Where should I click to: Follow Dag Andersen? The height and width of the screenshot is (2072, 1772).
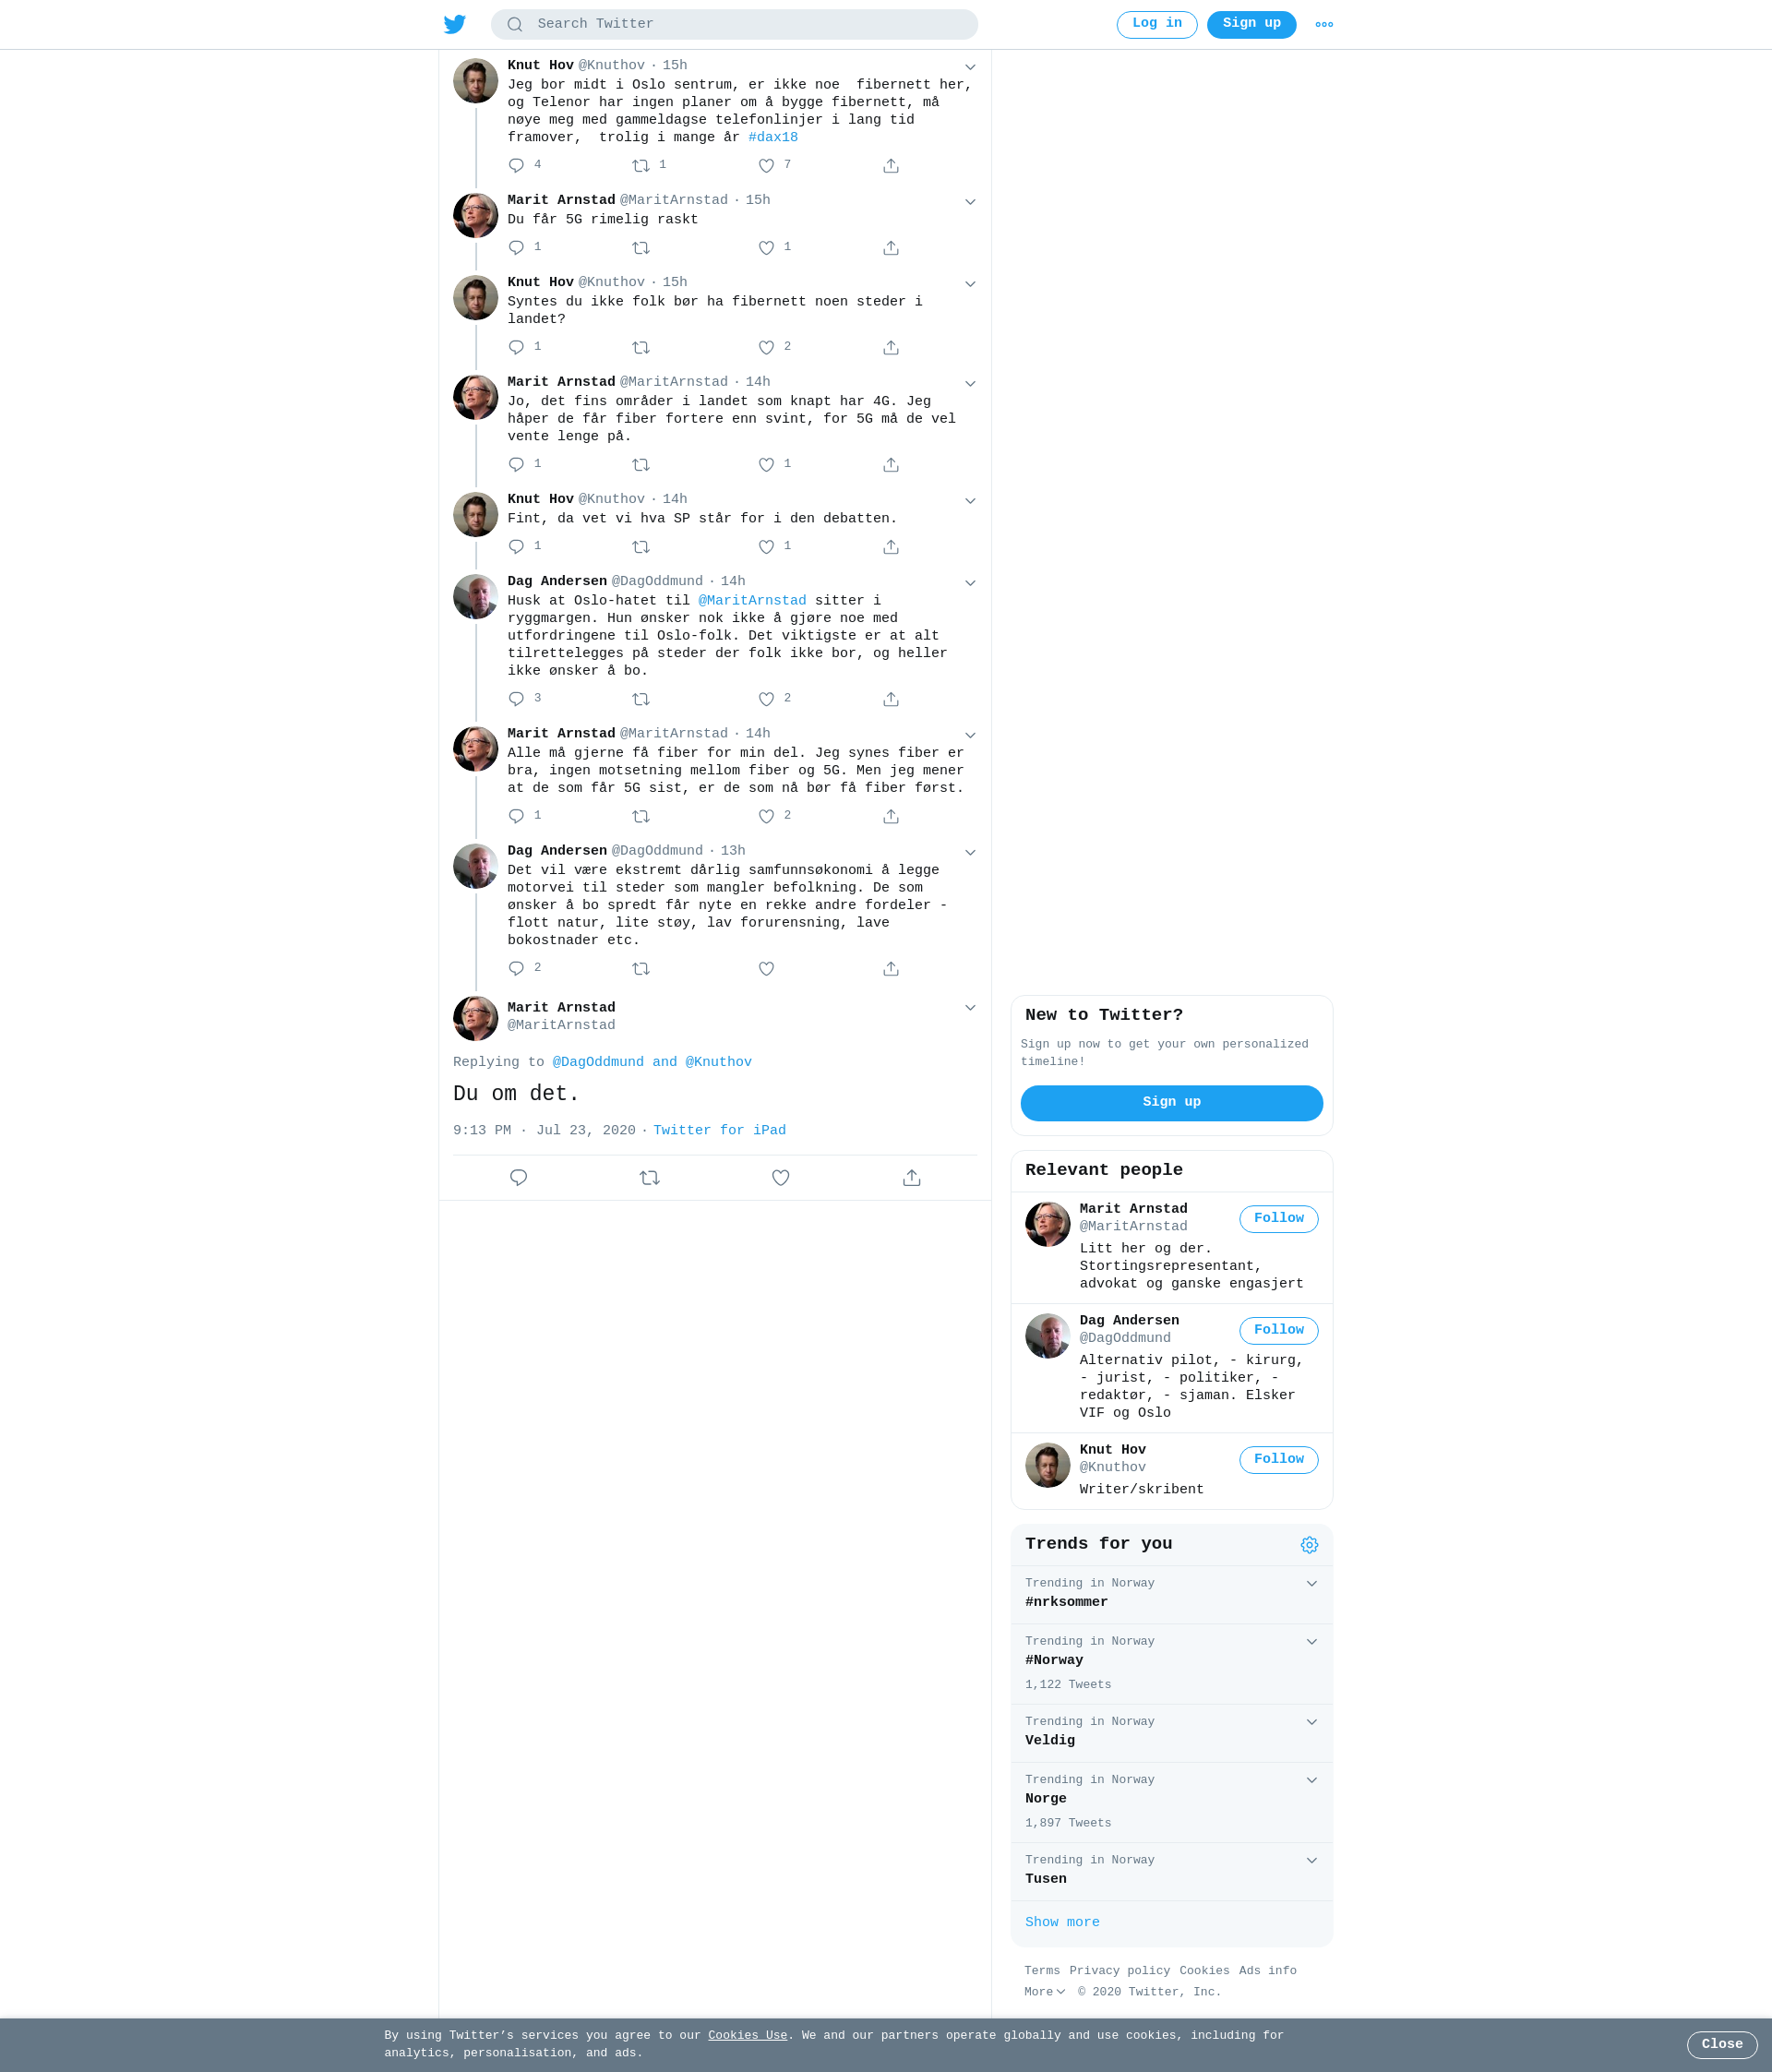click(1278, 1330)
